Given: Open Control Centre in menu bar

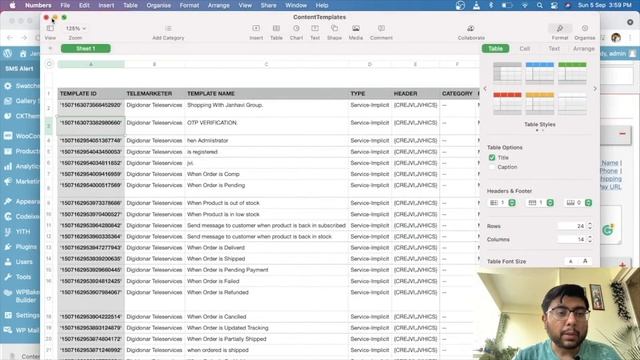Looking at the screenshot, I should point(554,5).
